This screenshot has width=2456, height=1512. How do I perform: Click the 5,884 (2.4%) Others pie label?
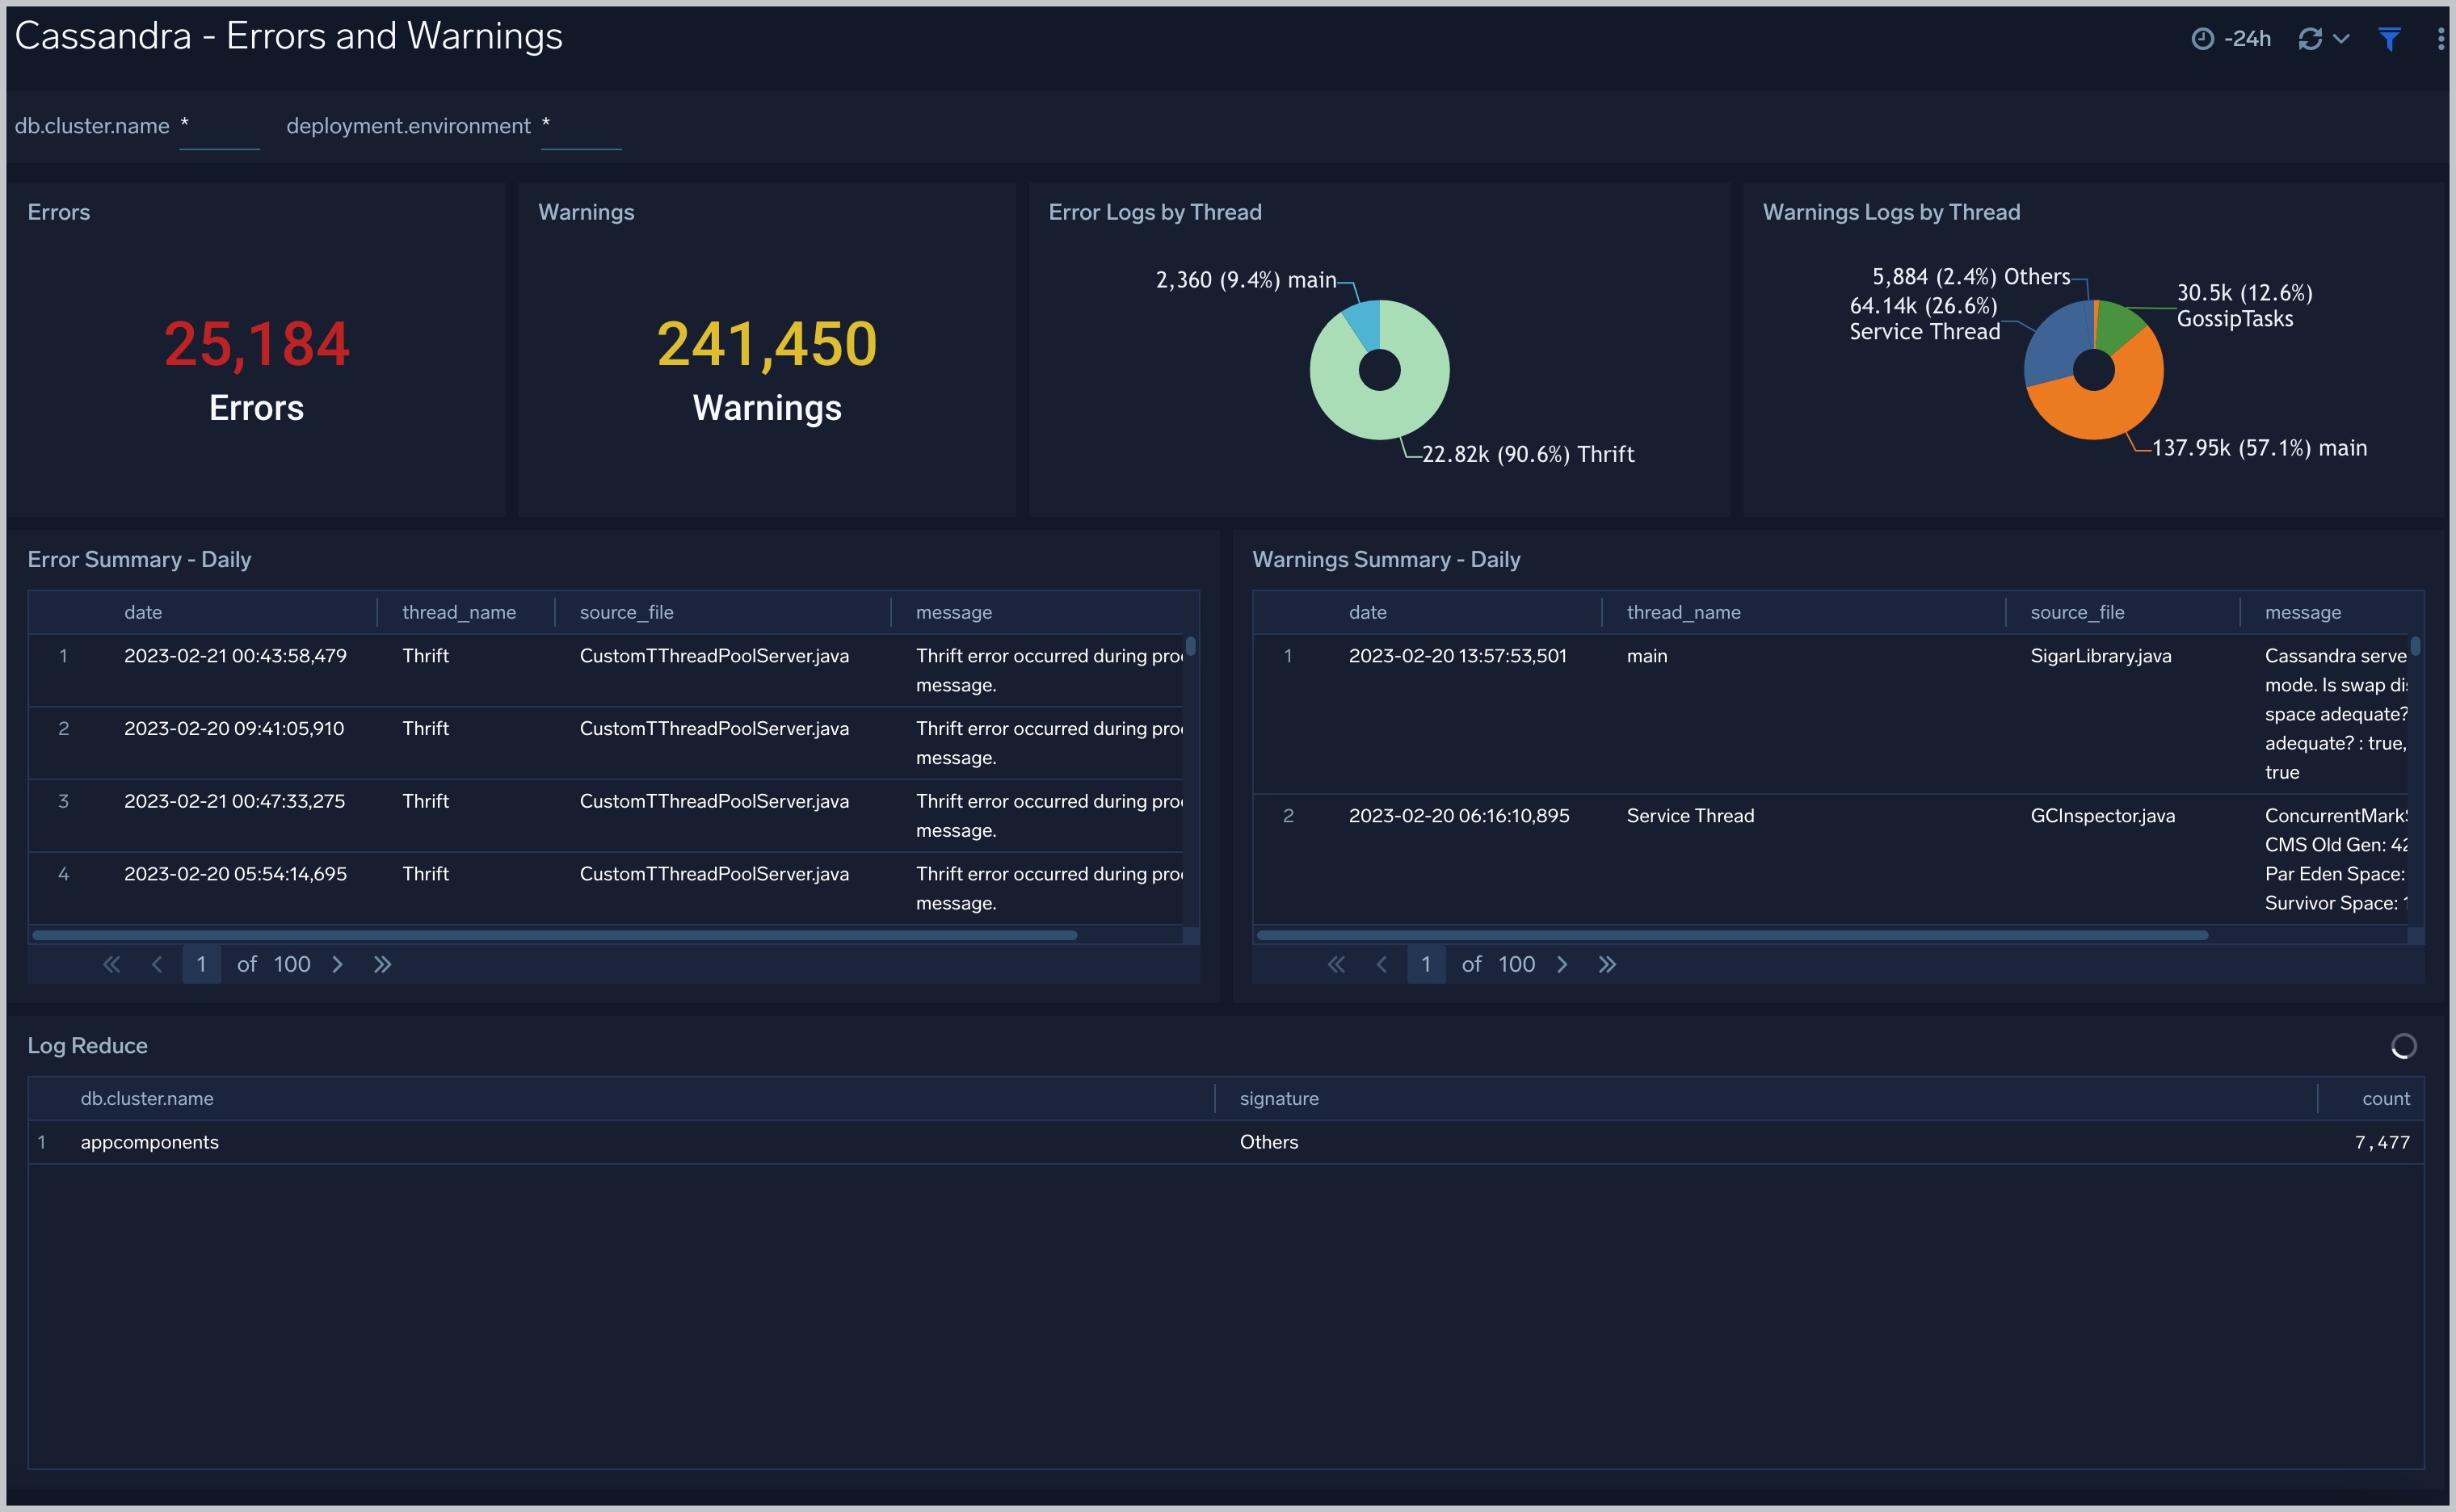click(x=1971, y=277)
